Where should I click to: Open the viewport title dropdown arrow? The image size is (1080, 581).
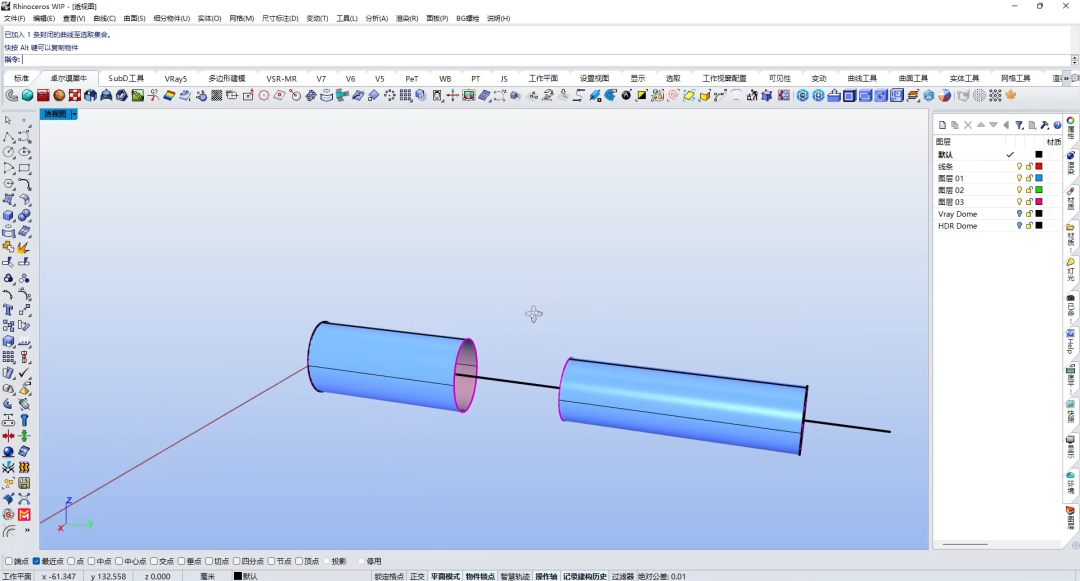coord(74,114)
